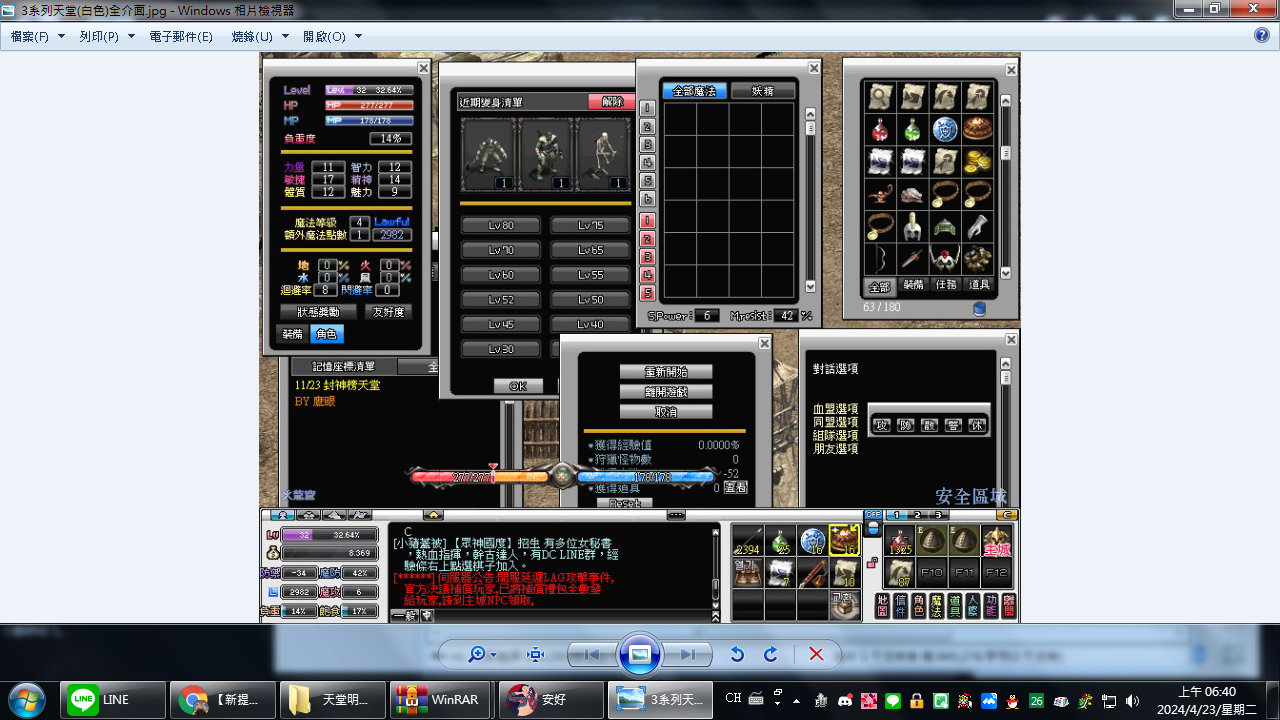1280x720 pixels.
Task: Rotate the photo counterclockwise
Action: (737, 654)
